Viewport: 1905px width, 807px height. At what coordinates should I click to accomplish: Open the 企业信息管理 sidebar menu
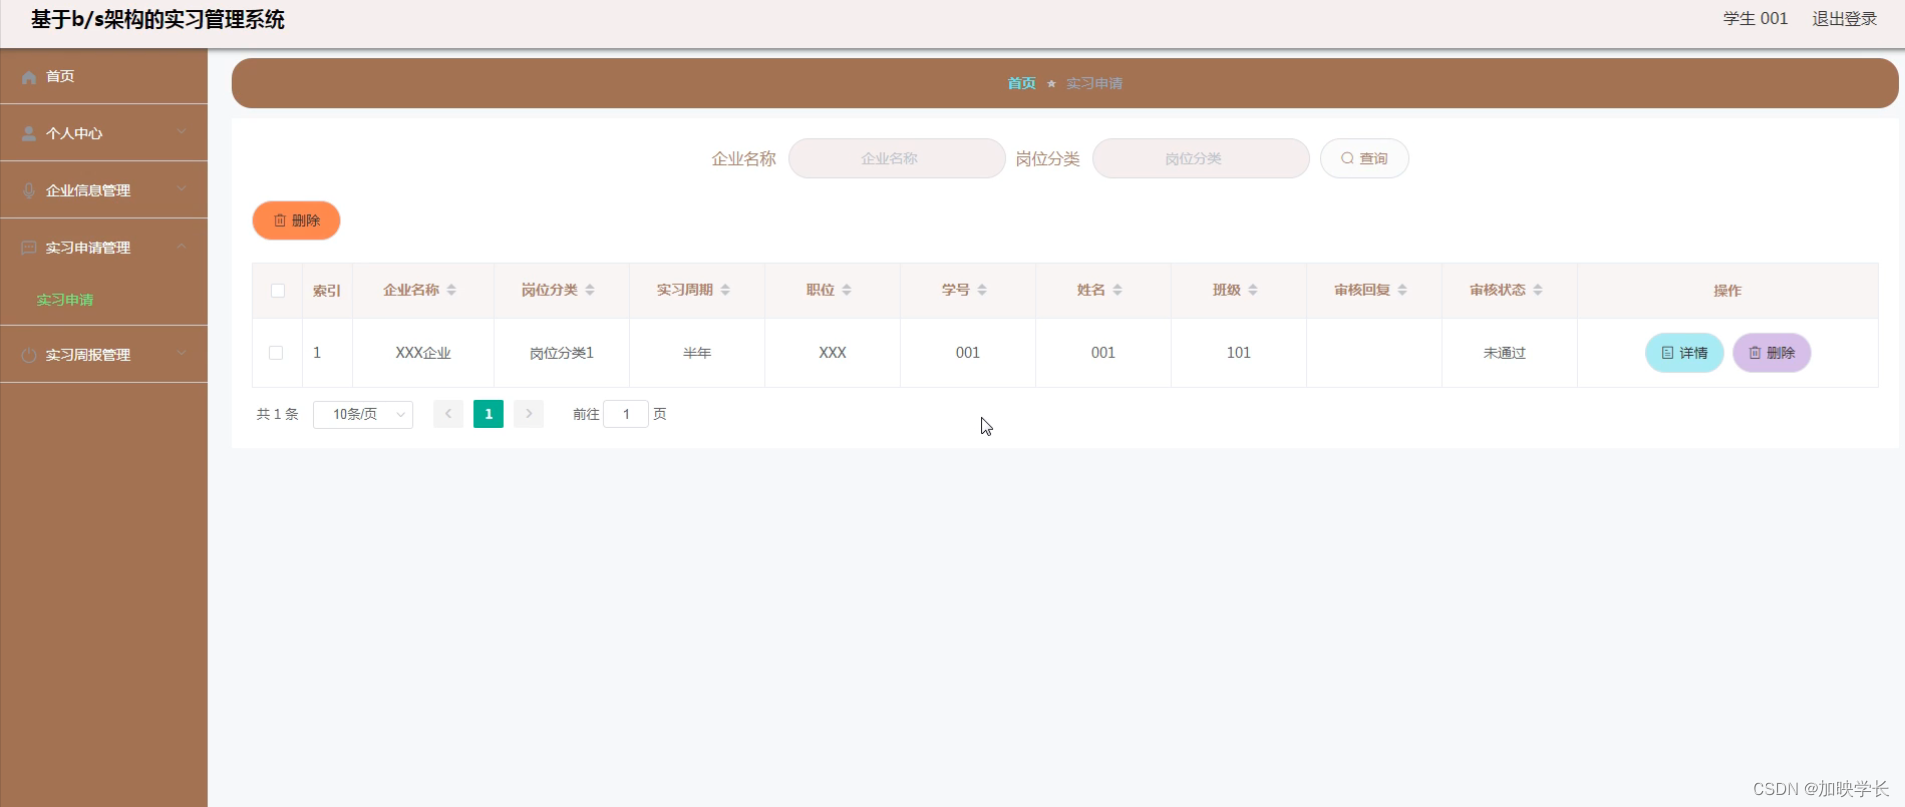tap(104, 190)
